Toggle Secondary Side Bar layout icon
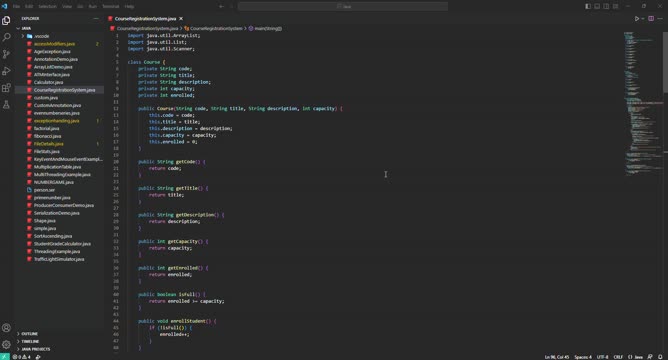Image resolution: width=668 pixels, height=360 pixels. click(606, 6)
